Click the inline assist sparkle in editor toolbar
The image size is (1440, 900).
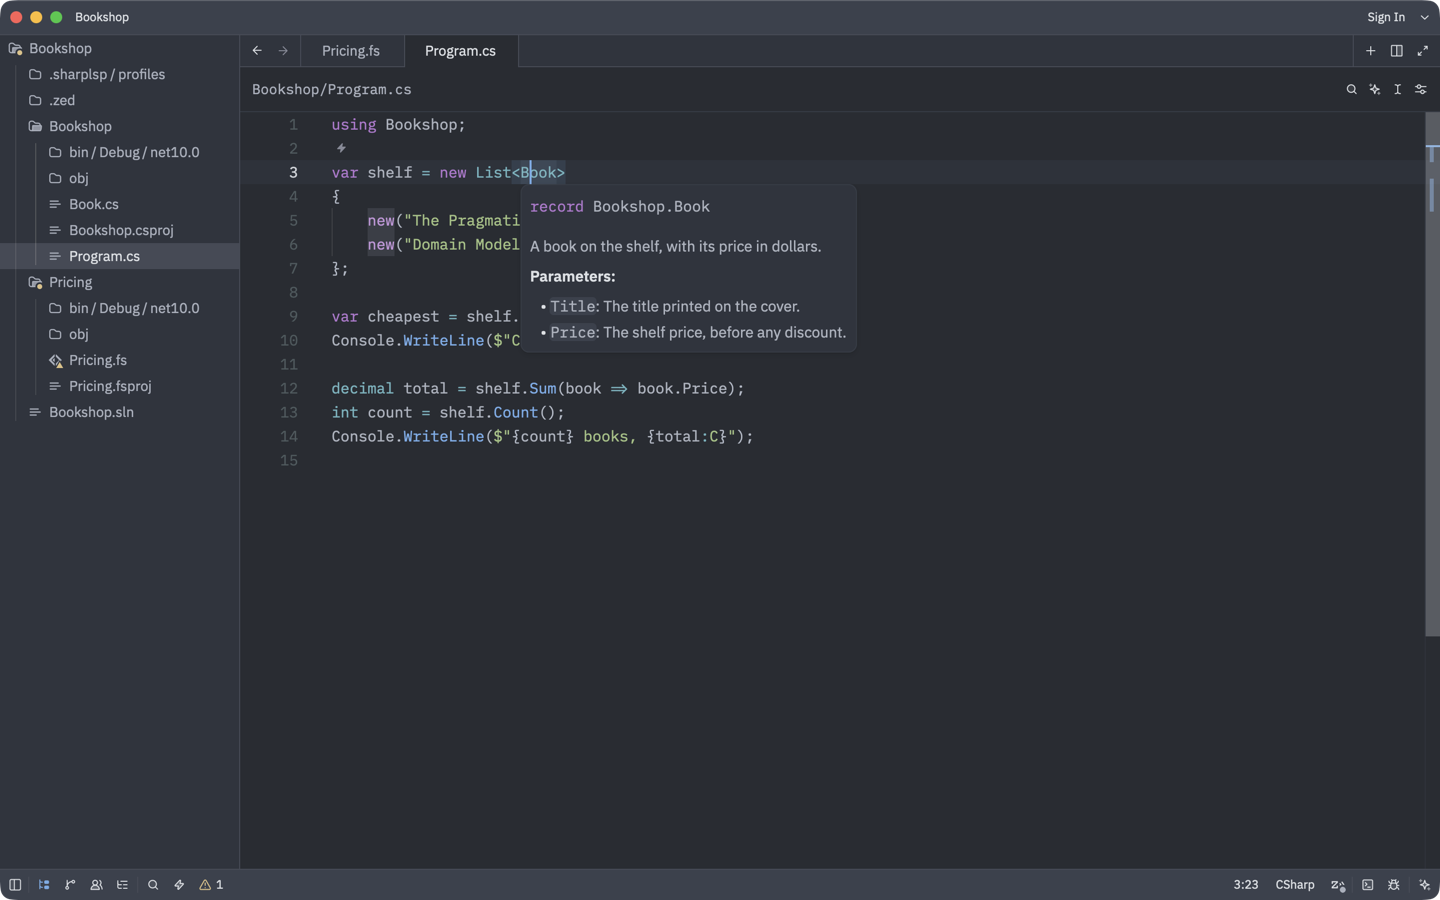(x=1375, y=90)
